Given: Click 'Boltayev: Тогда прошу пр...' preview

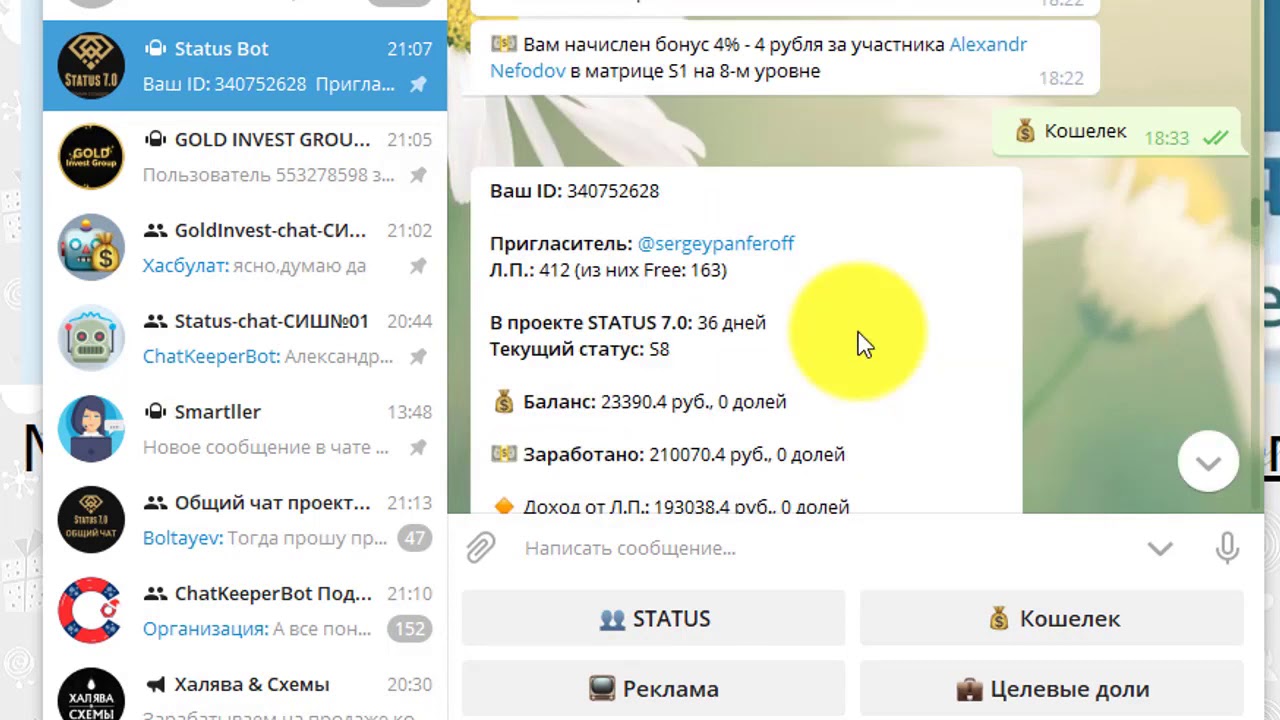Looking at the screenshot, I should [x=265, y=538].
